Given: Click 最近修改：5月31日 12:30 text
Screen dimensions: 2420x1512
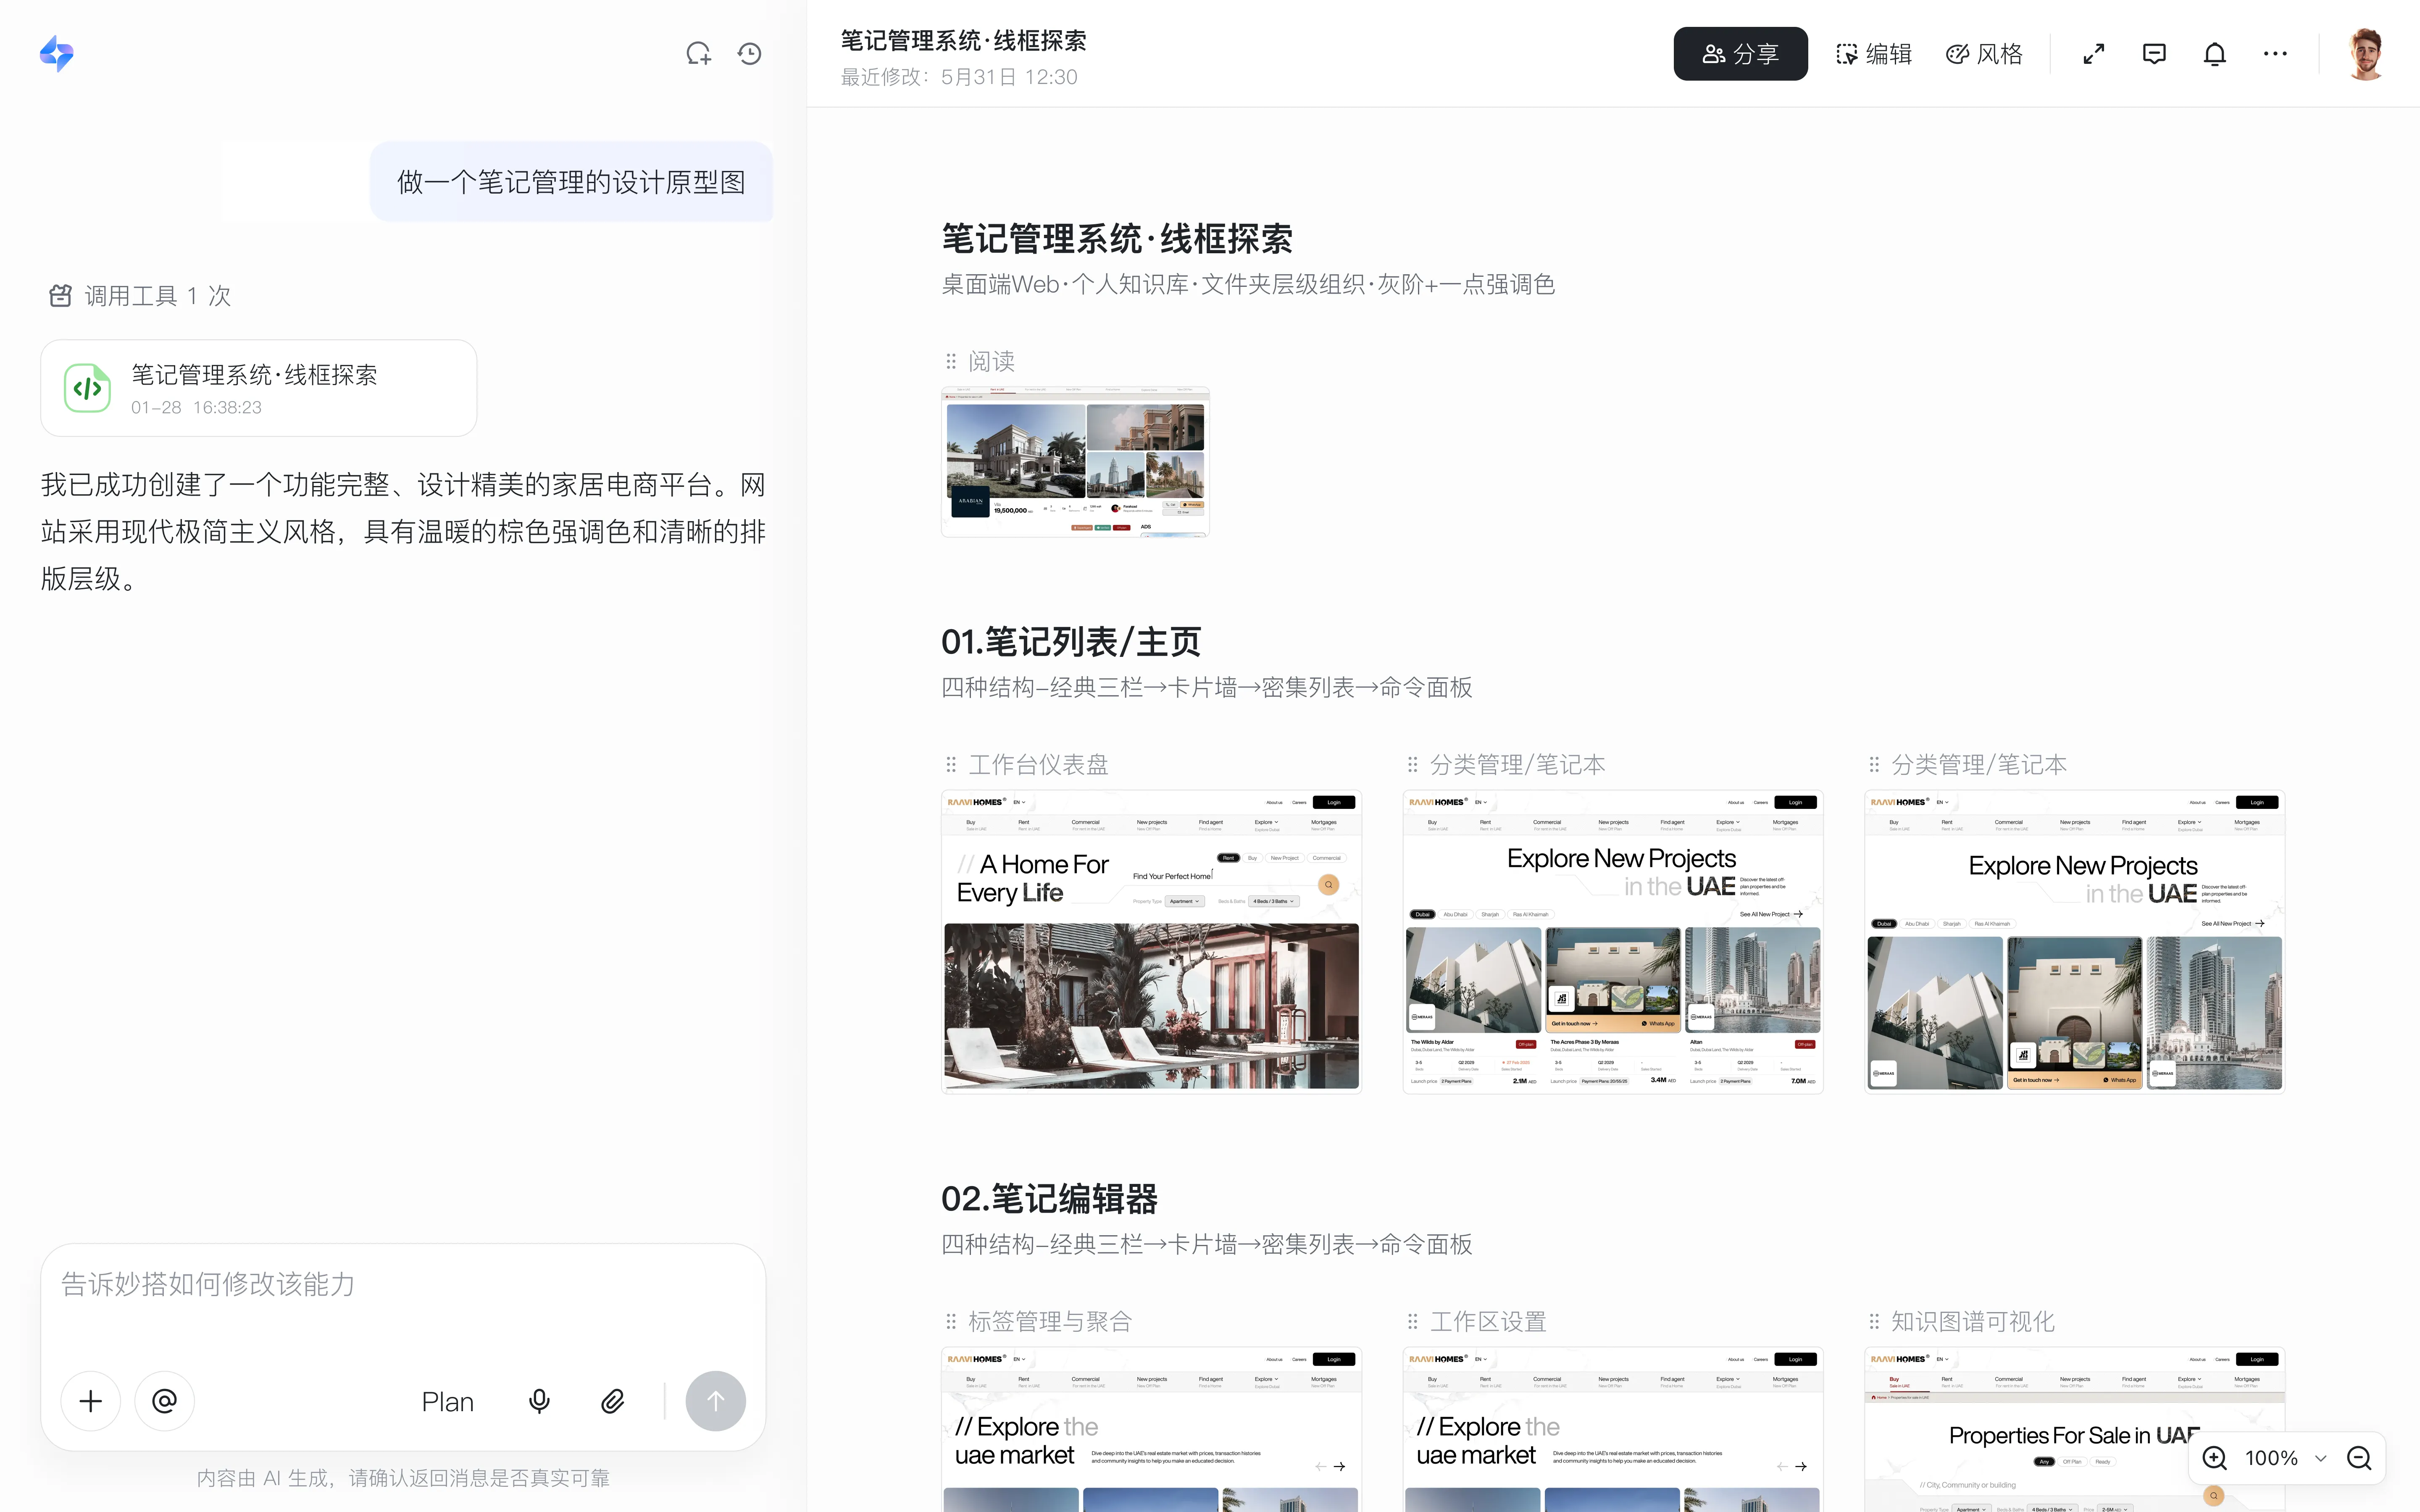Looking at the screenshot, I should tap(959, 77).
